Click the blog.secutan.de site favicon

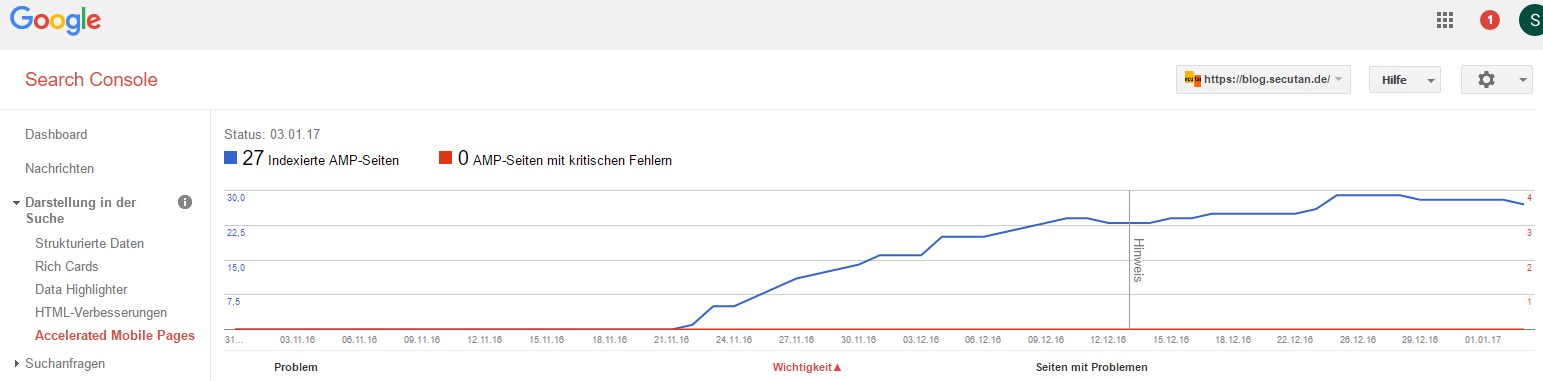(1192, 80)
